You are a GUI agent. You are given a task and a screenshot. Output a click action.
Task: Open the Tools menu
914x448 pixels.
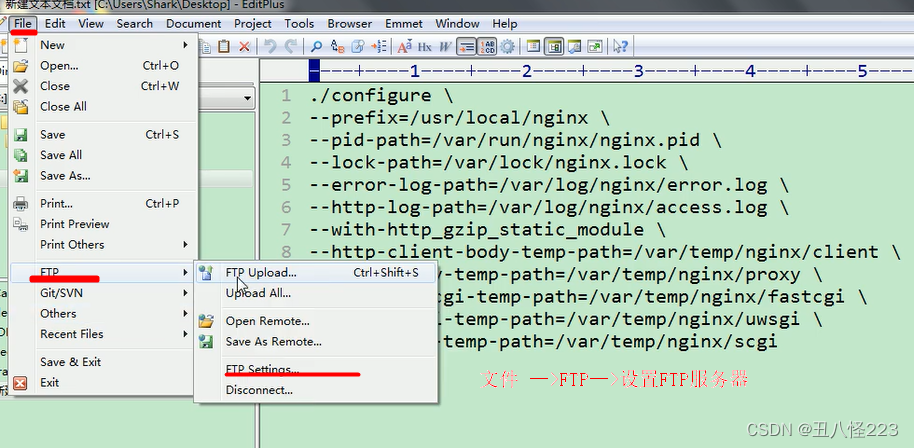coord(299,24)
